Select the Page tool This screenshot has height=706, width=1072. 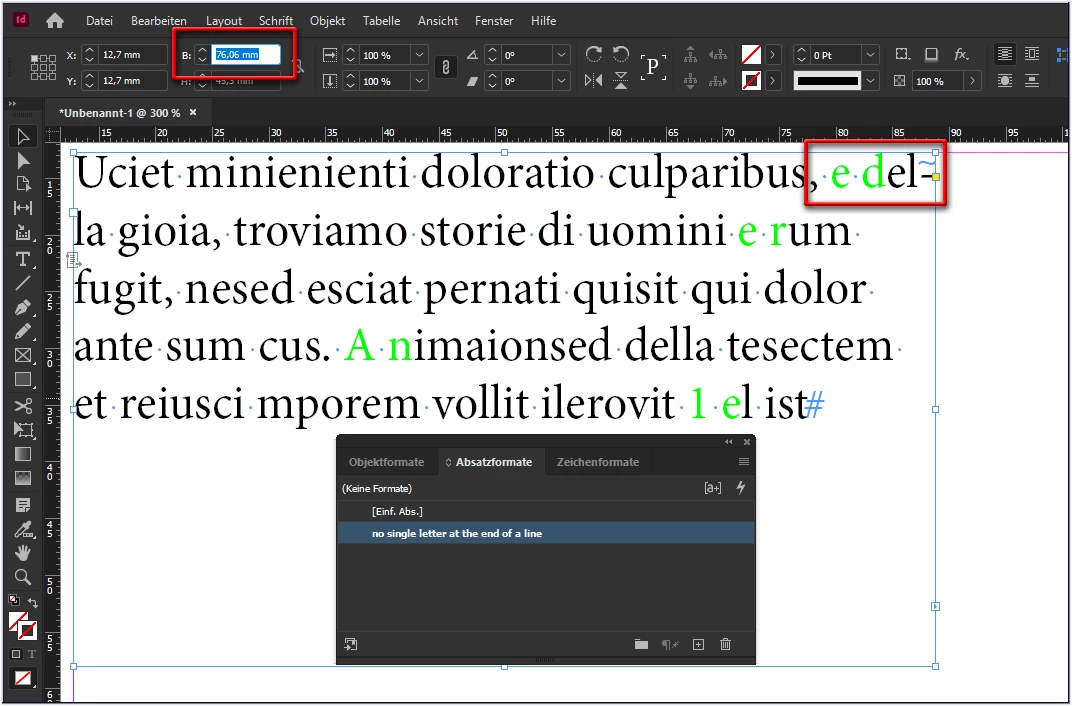point(23,184)
